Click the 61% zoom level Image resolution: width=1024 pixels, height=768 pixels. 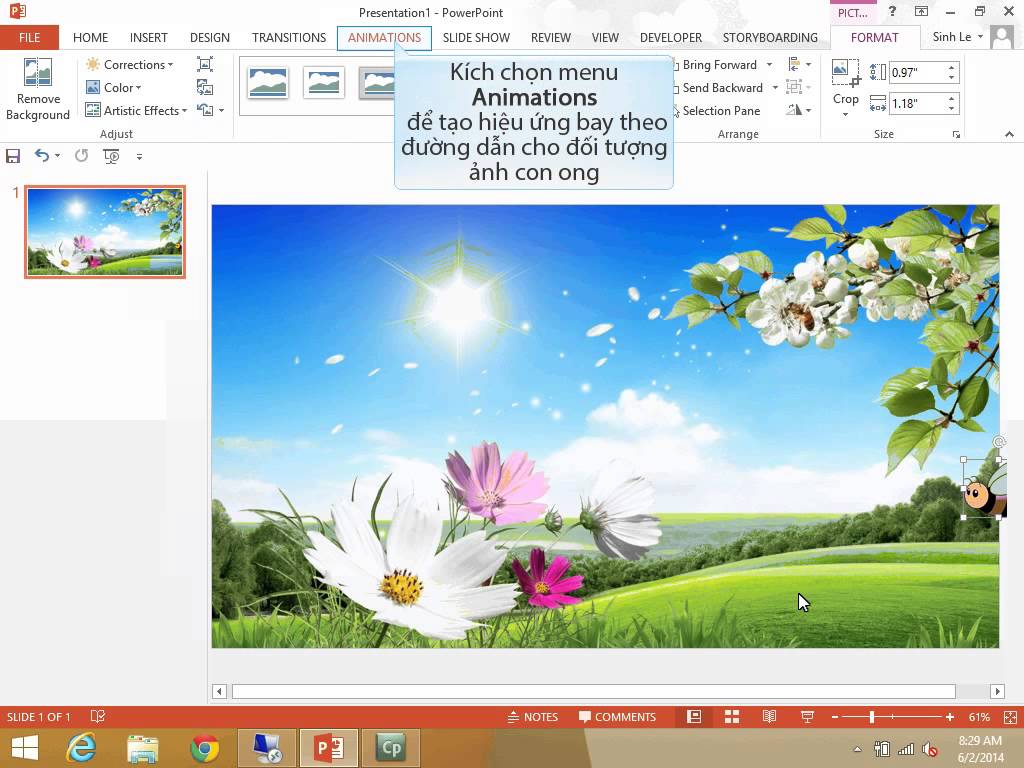tap(978, 716)
